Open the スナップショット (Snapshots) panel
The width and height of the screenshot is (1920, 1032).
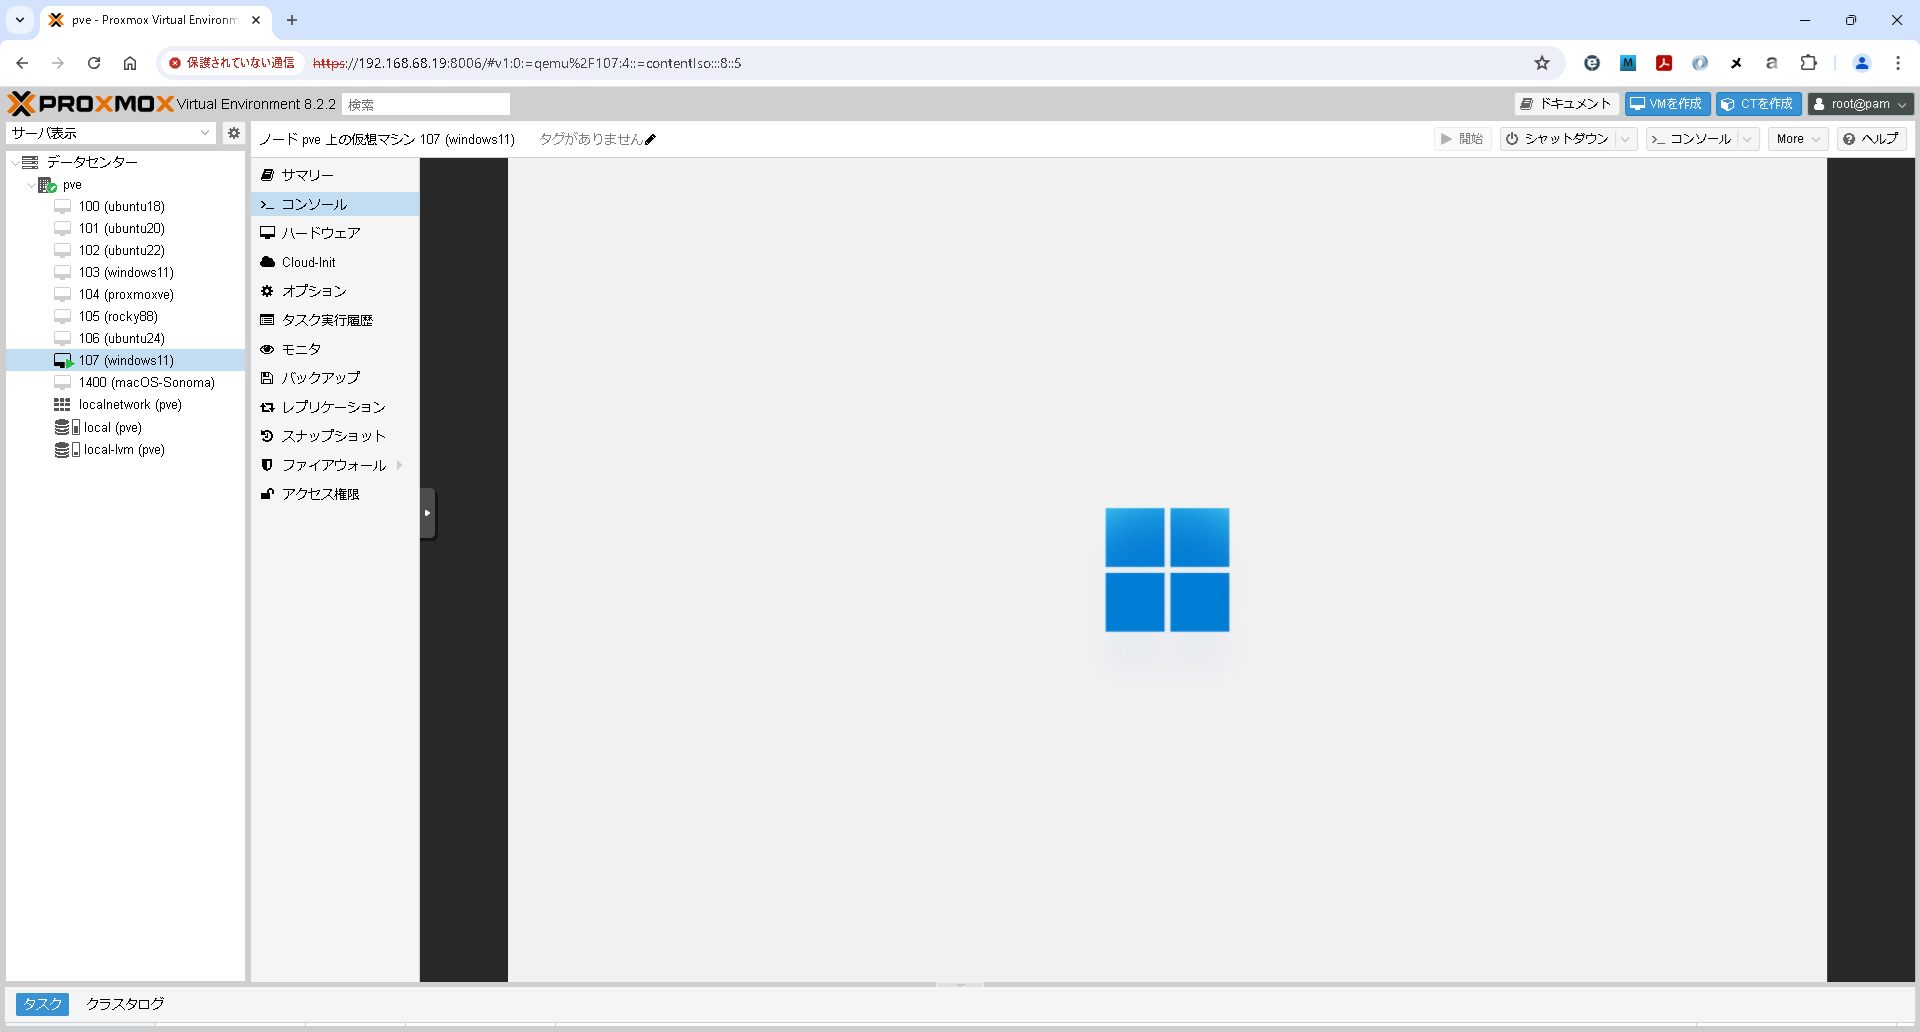(332, 435)
